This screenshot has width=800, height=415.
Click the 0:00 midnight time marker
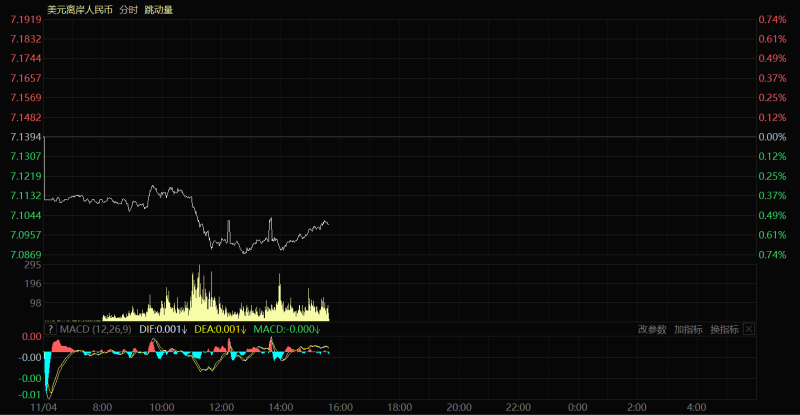[578, 407]
